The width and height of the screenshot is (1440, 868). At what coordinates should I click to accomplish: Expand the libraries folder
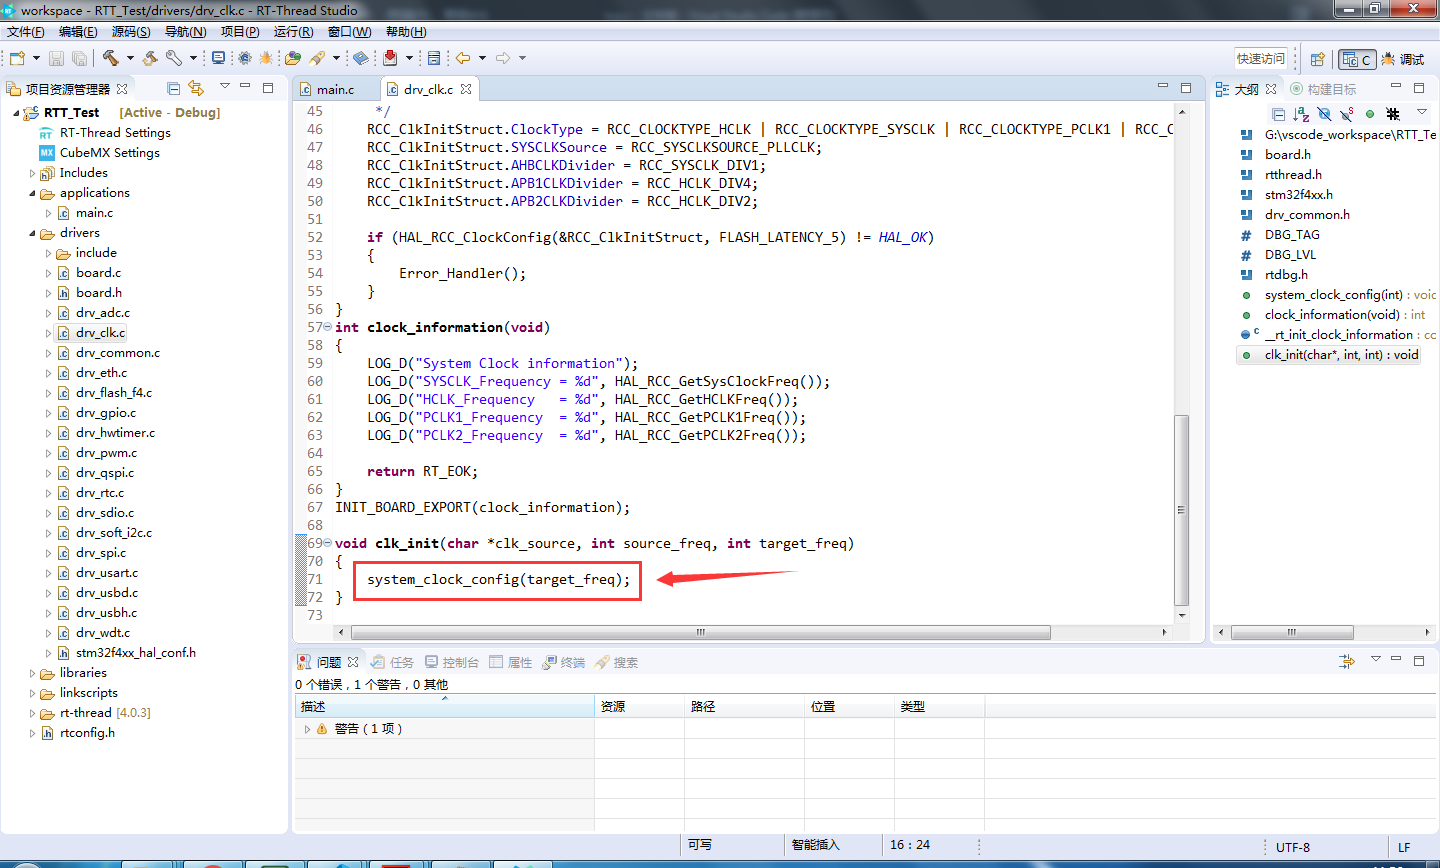point(33,673)
